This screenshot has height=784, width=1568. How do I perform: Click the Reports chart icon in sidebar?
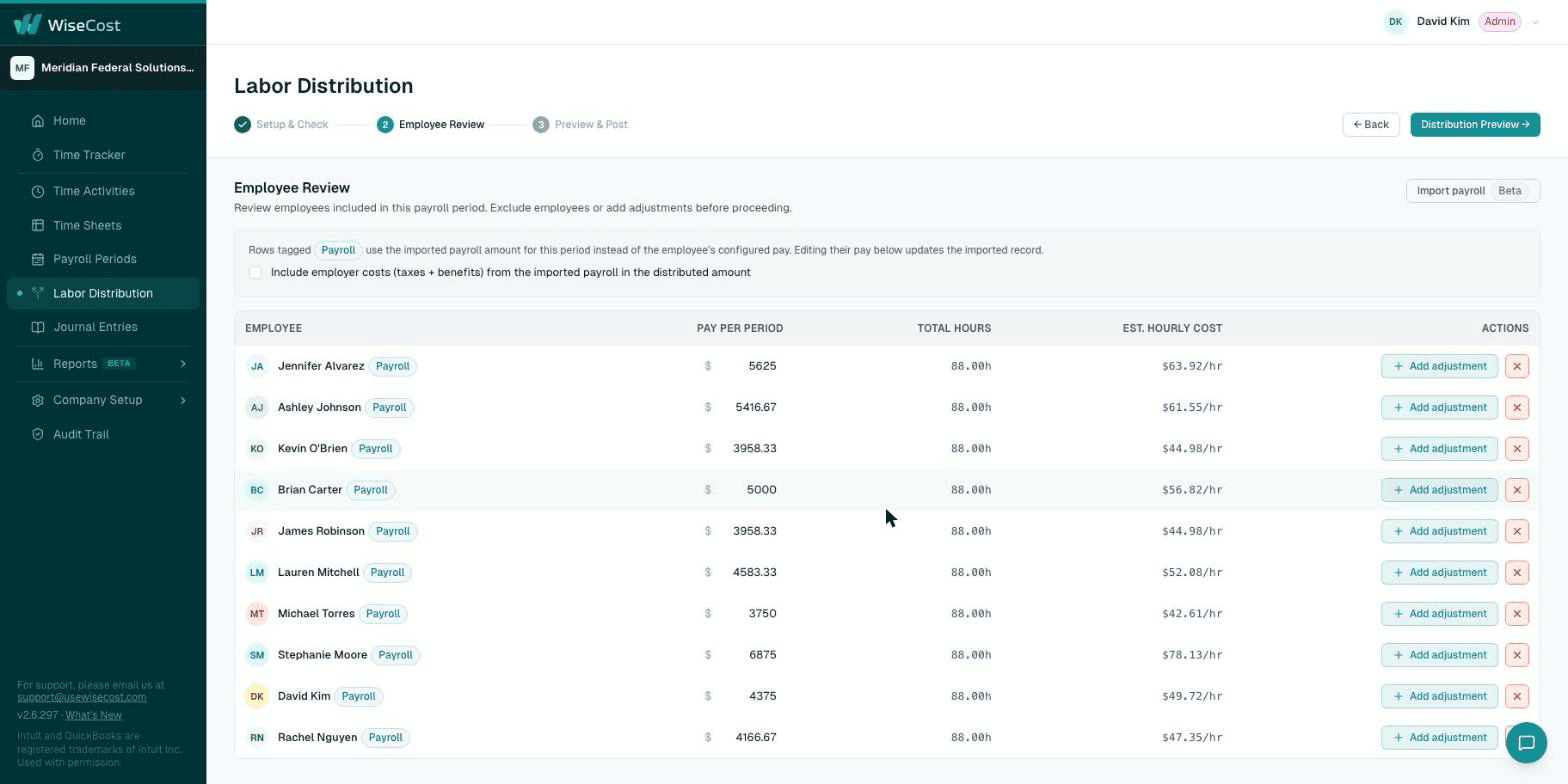38,364
